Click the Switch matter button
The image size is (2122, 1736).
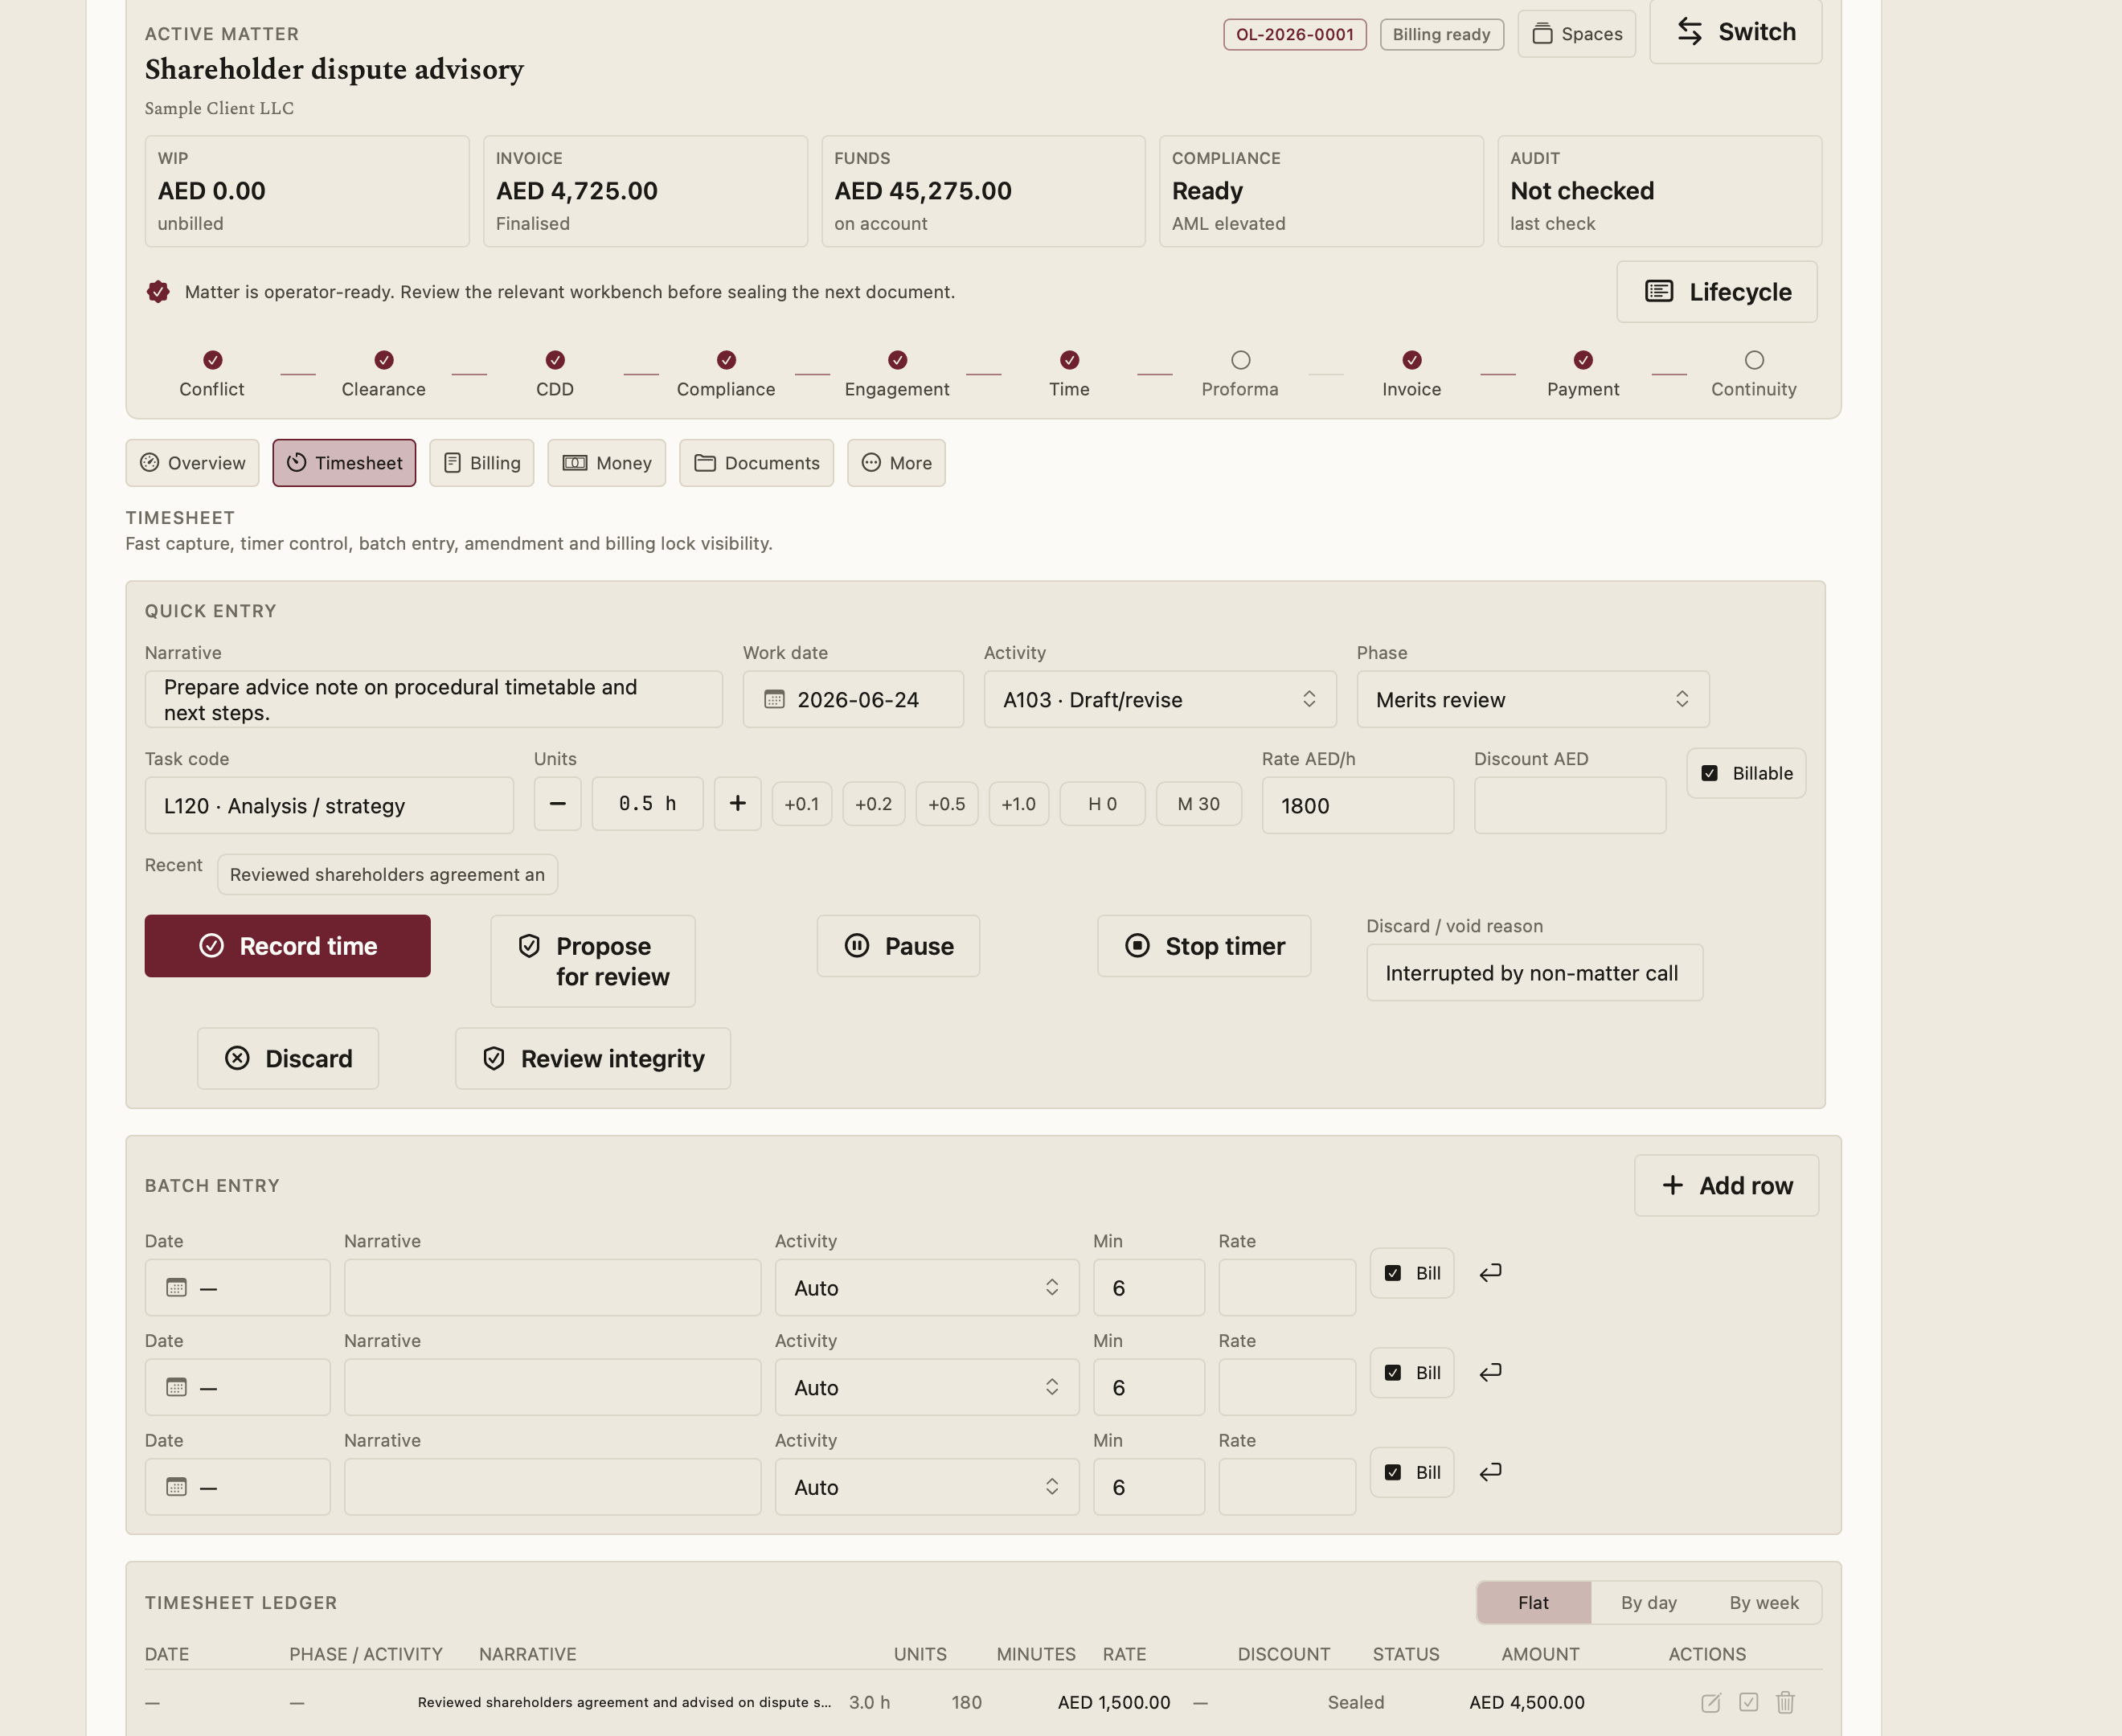coord(1736,32)
